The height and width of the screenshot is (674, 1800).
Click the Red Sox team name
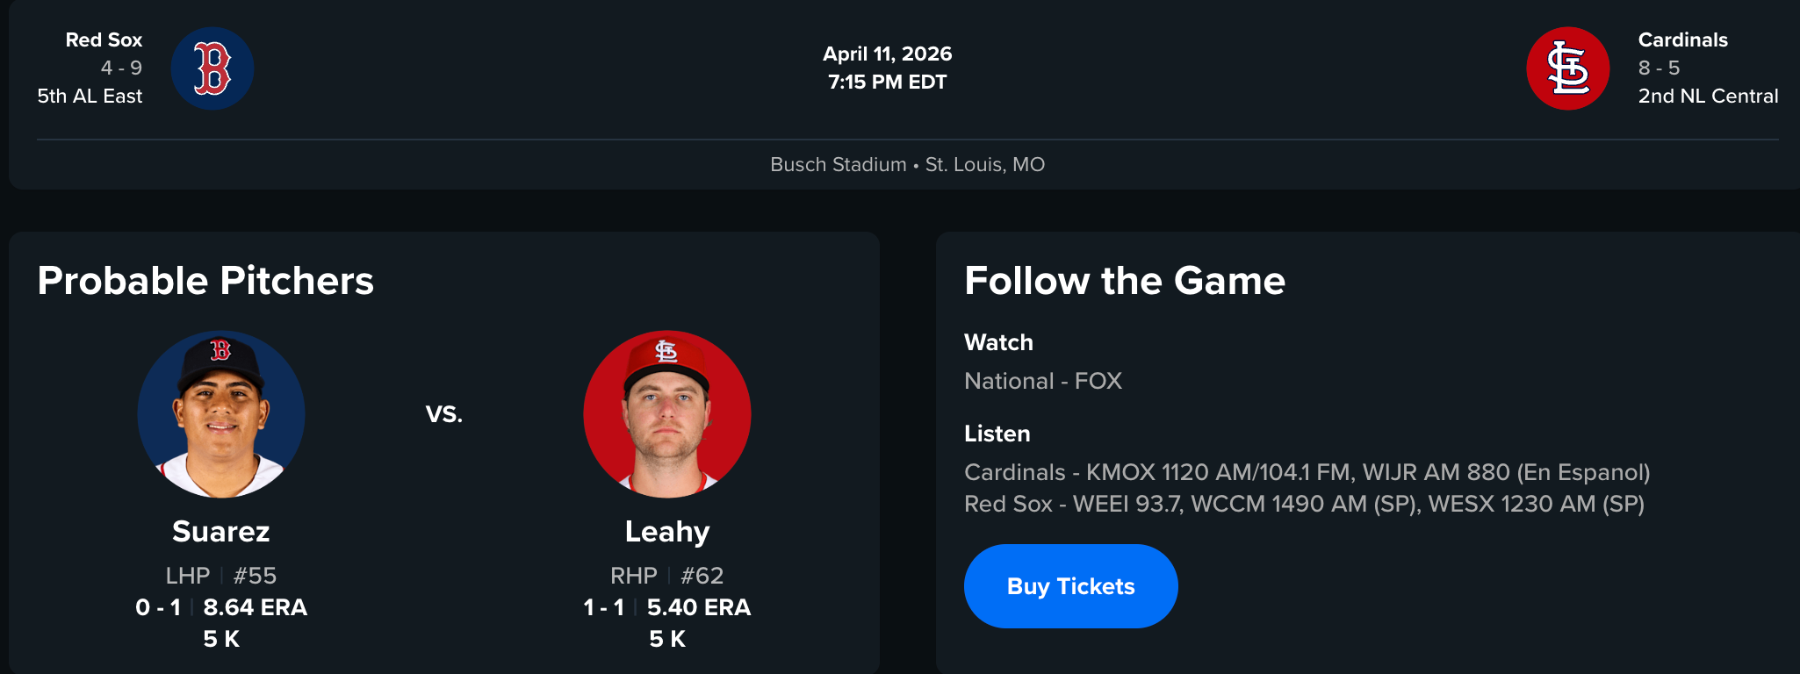104,40
